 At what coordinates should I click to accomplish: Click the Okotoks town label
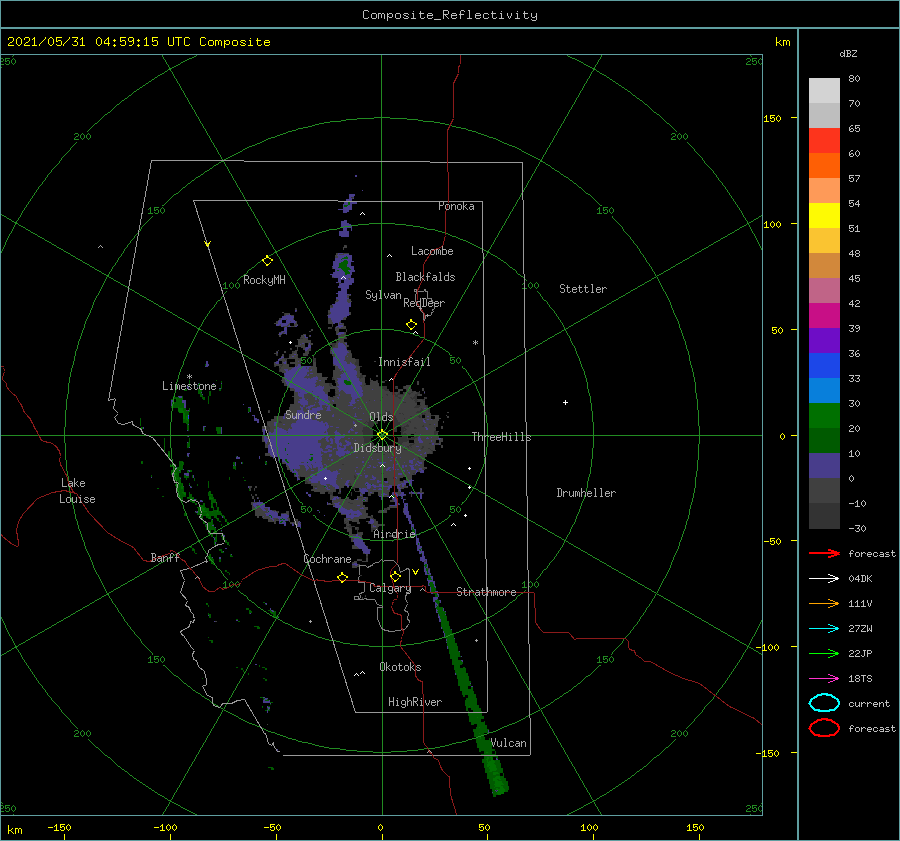(400, 666)
